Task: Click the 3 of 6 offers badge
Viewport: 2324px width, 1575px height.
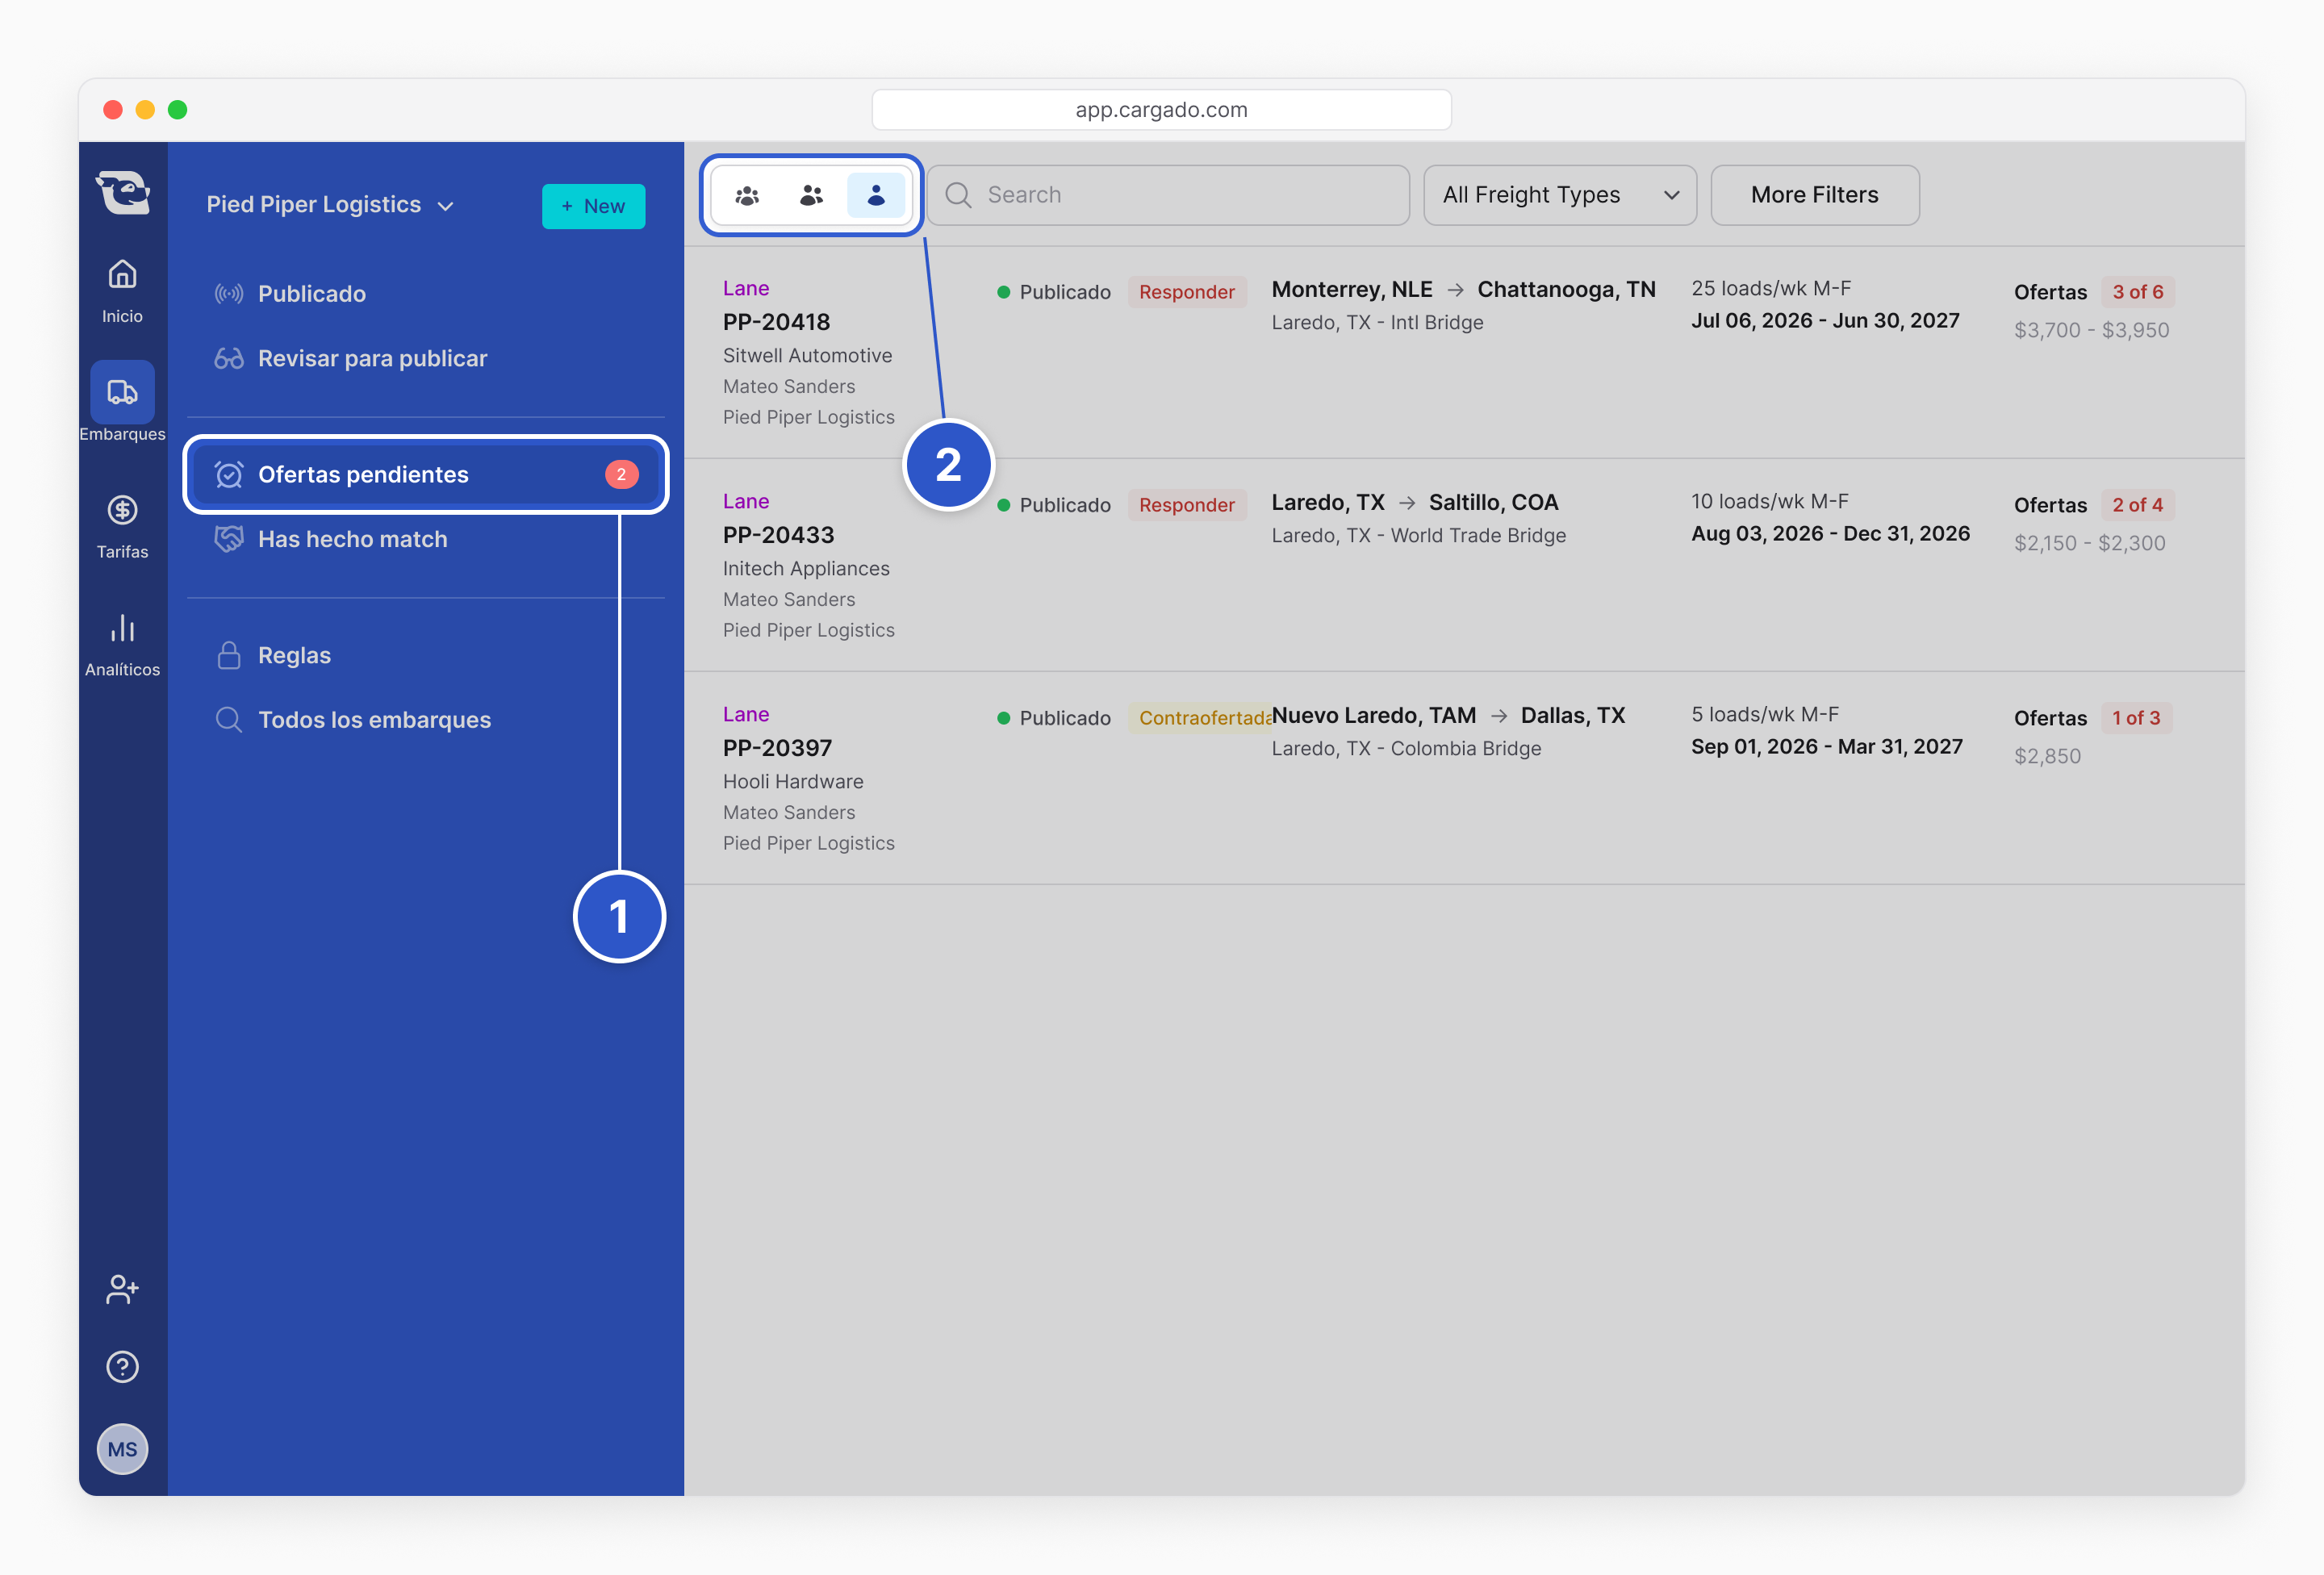Action: coord(2137,292)
